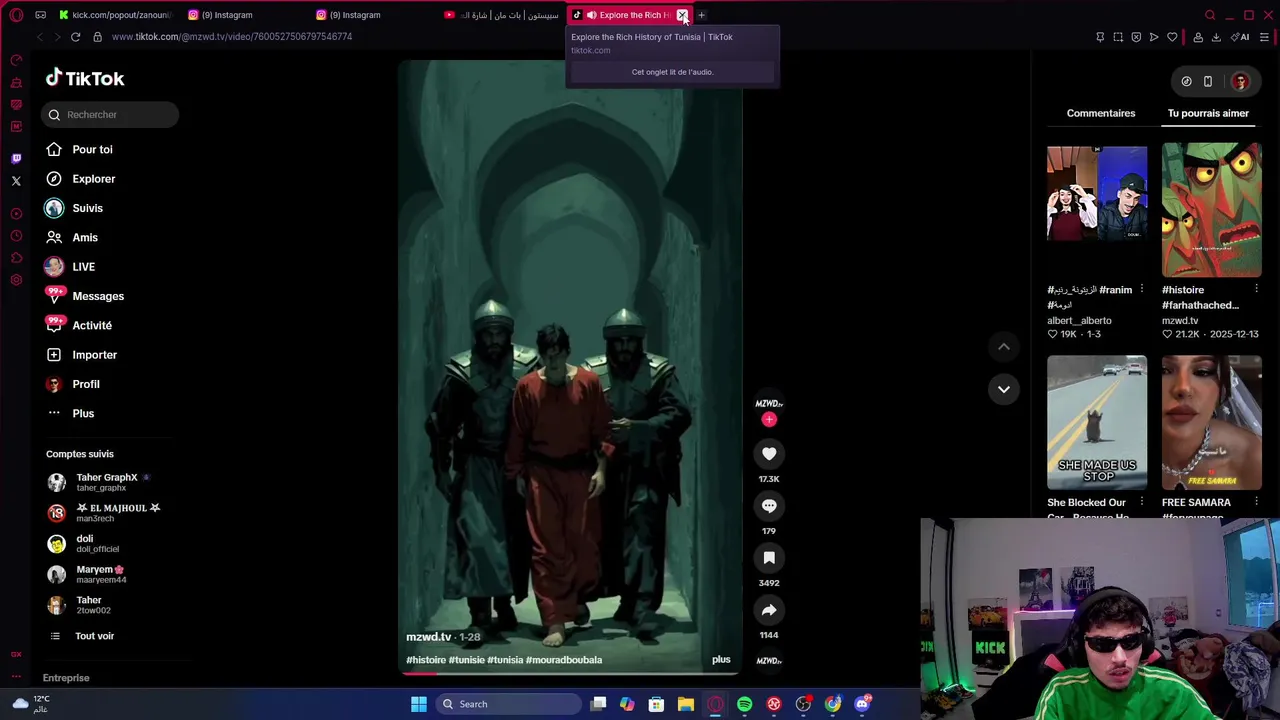
Task: Switch to the YouTube browser tab
Action: 503,15
